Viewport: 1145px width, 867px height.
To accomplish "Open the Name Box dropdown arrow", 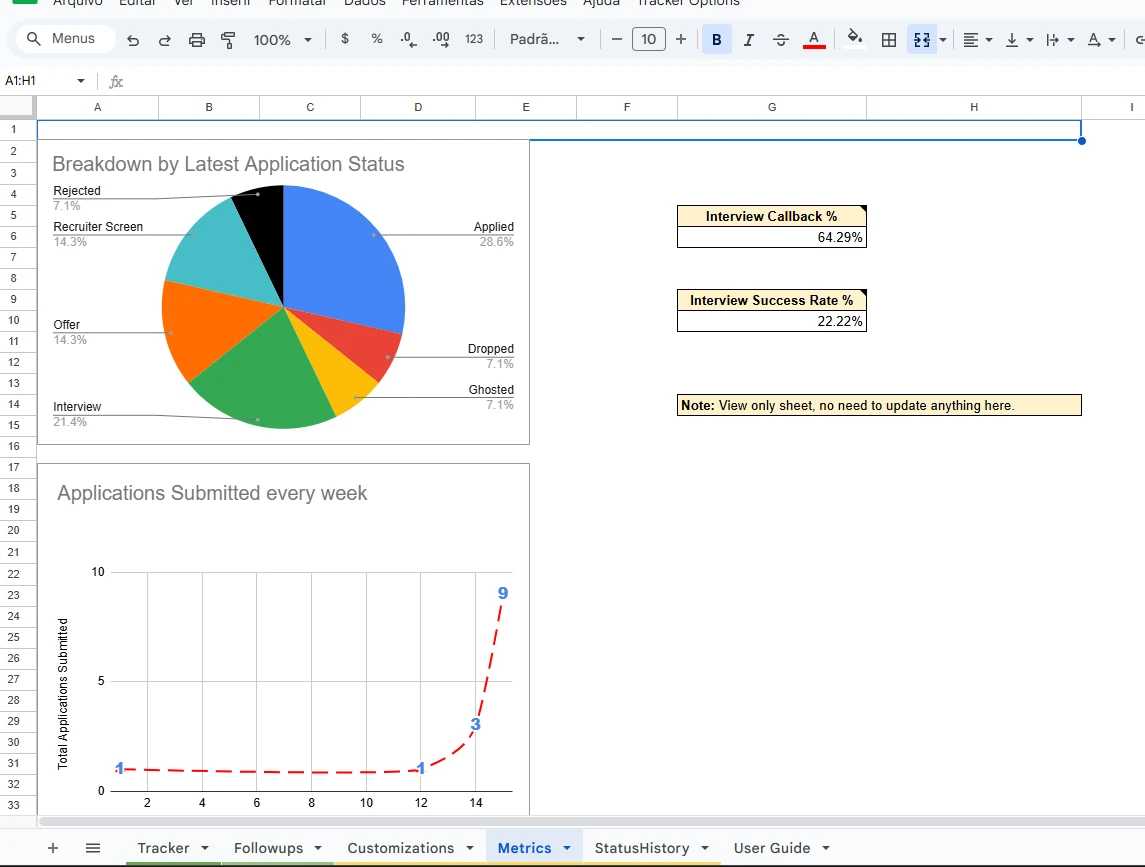I will click(81, 81).
